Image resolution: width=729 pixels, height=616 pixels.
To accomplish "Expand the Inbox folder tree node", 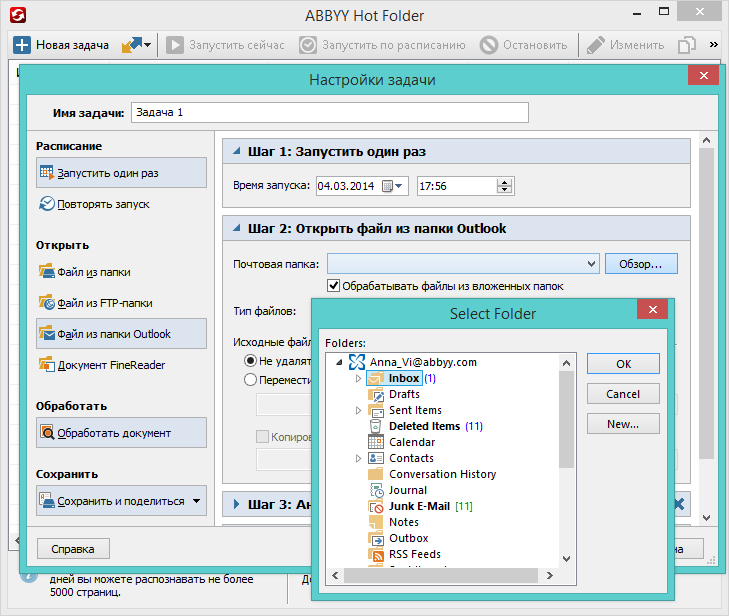I will point(358,378).
